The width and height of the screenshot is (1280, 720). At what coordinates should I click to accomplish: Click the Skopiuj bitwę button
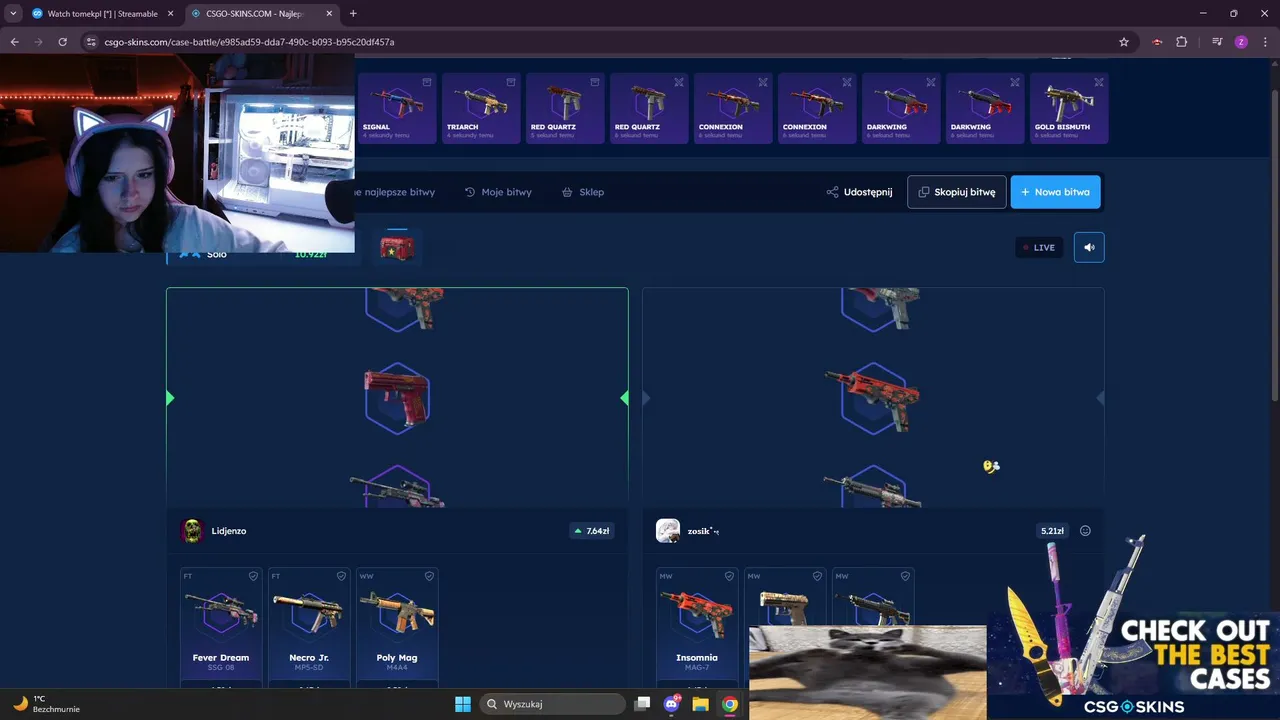957,192
